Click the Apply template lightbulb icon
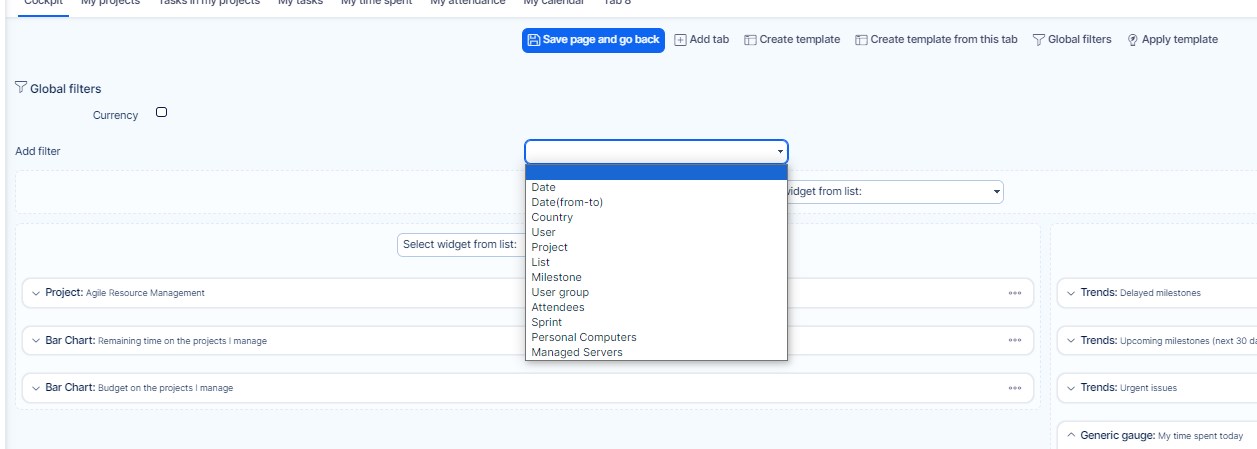The width and height of the screenshot is (1257, 449). pyautogui.click(x=1133, y=40)
